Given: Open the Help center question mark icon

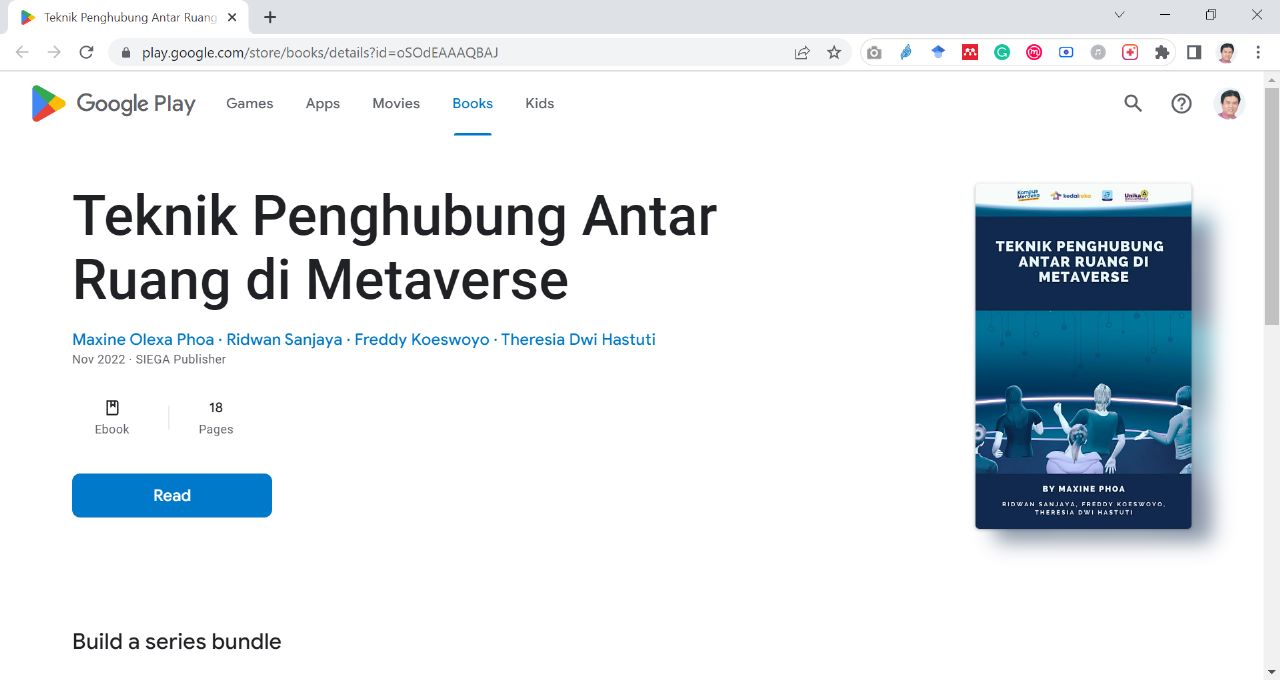Looking at the screenshot, I should point(1181,104).
